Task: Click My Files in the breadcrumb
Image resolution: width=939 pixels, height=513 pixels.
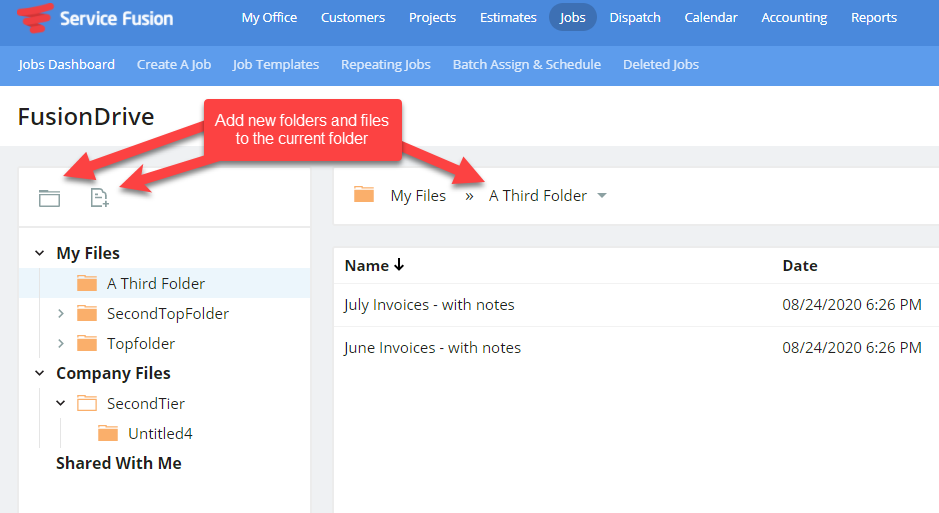Action: pyautogui.click(x=418, y=196)
